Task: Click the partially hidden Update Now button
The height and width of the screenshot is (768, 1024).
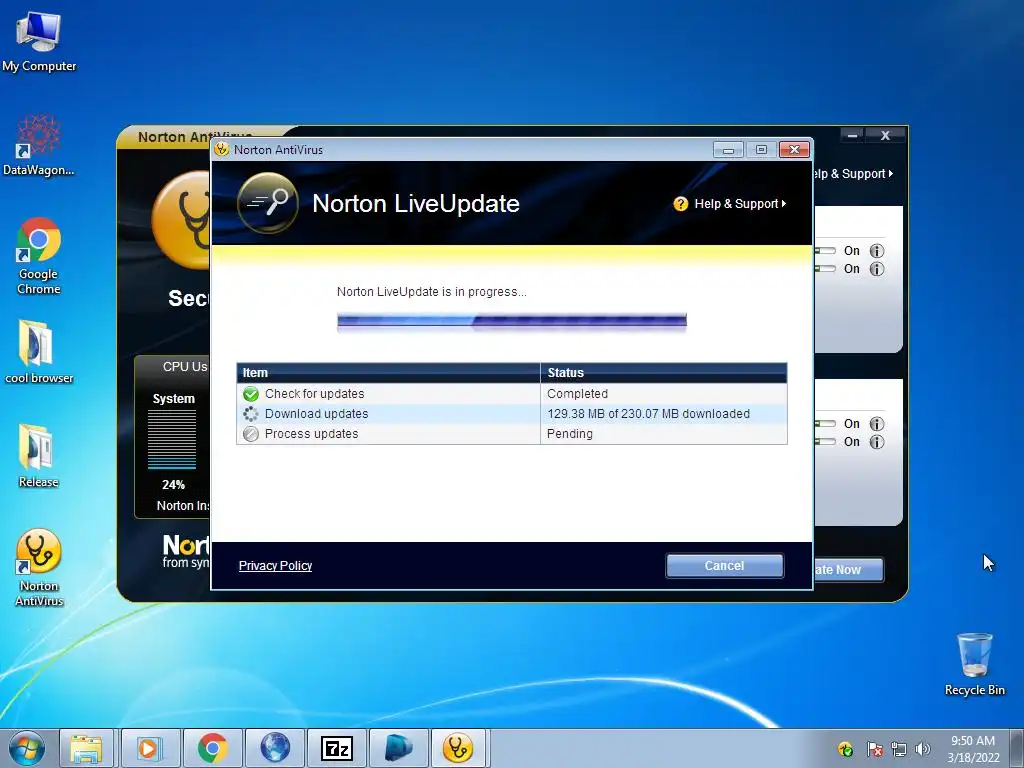Action: click(x=848, y=569)
